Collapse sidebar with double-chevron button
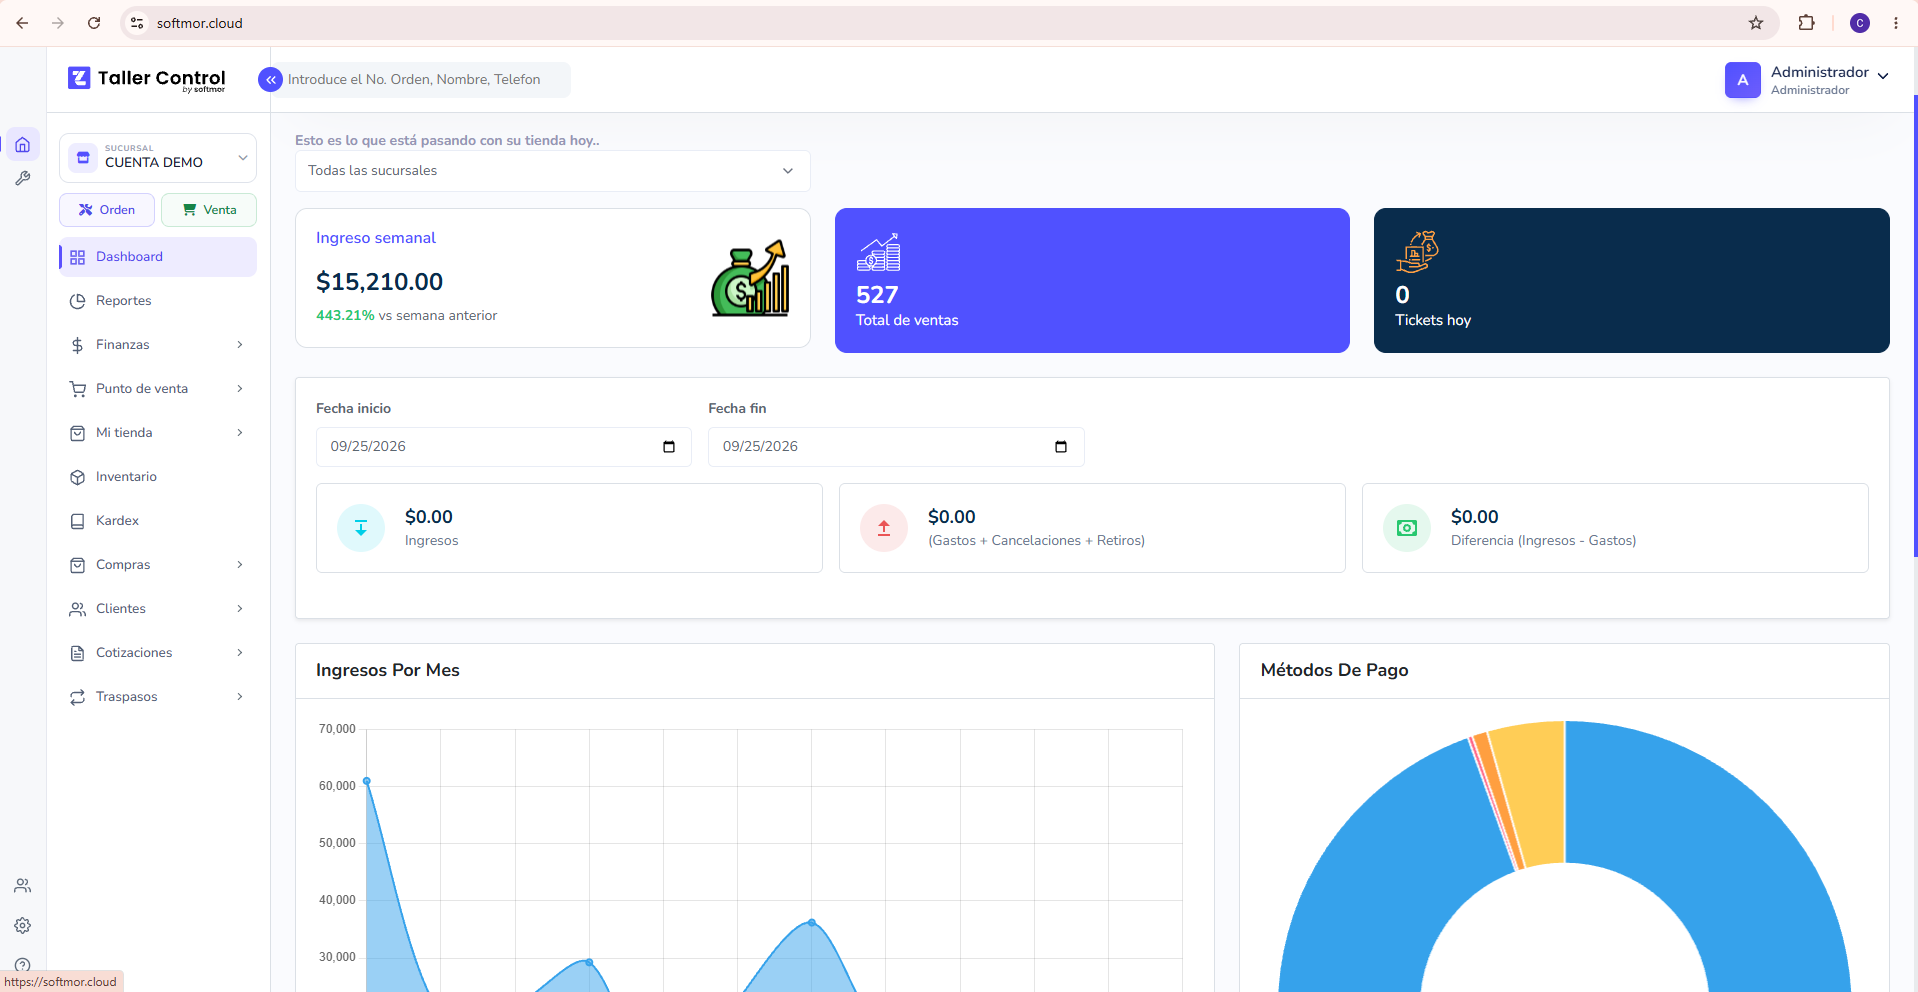Image resolution: width=1918 pixels, height=992 pixels. coord(270,80)
